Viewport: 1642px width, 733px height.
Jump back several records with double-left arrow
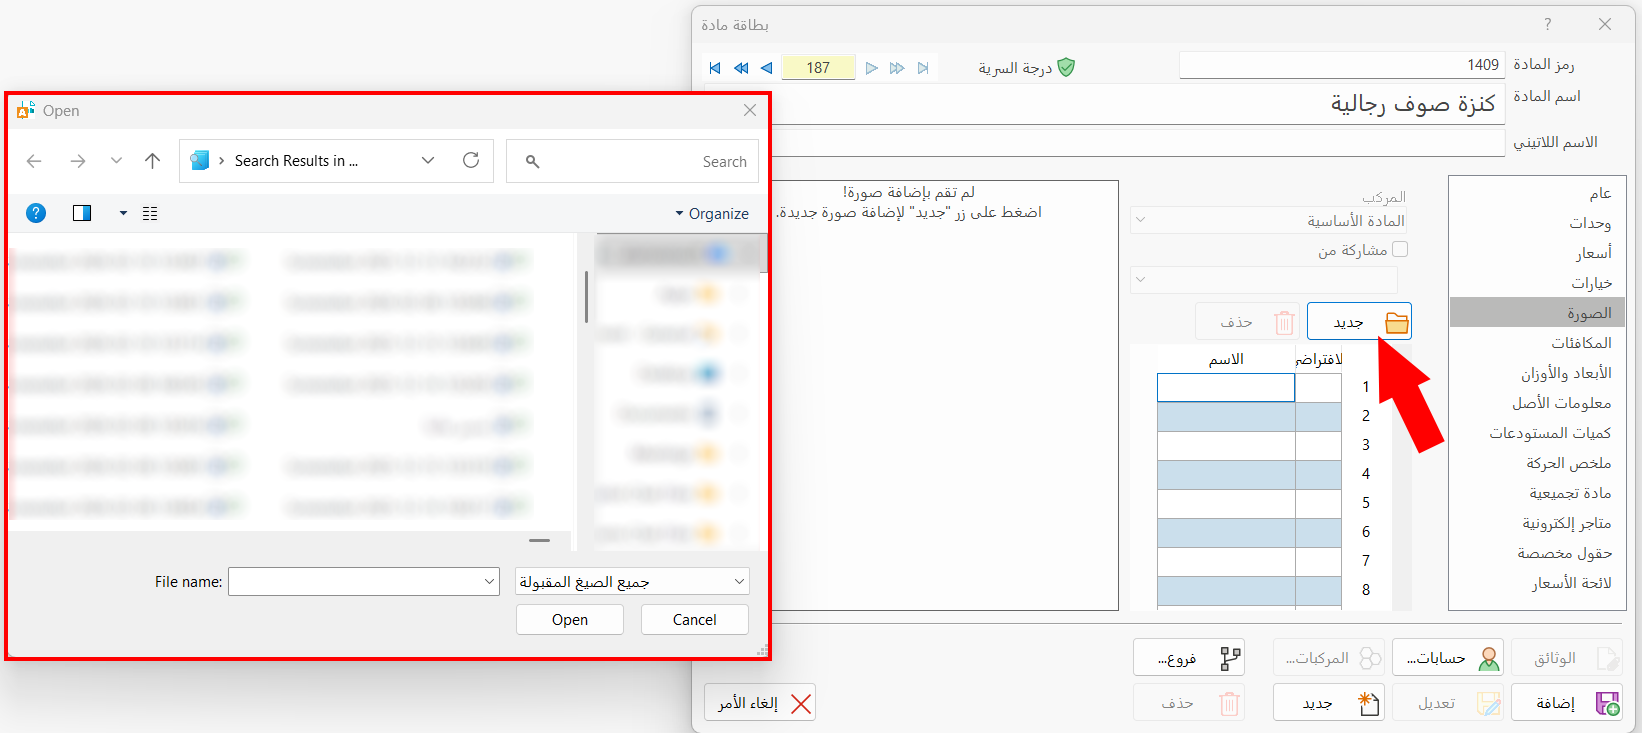point(741,68)
